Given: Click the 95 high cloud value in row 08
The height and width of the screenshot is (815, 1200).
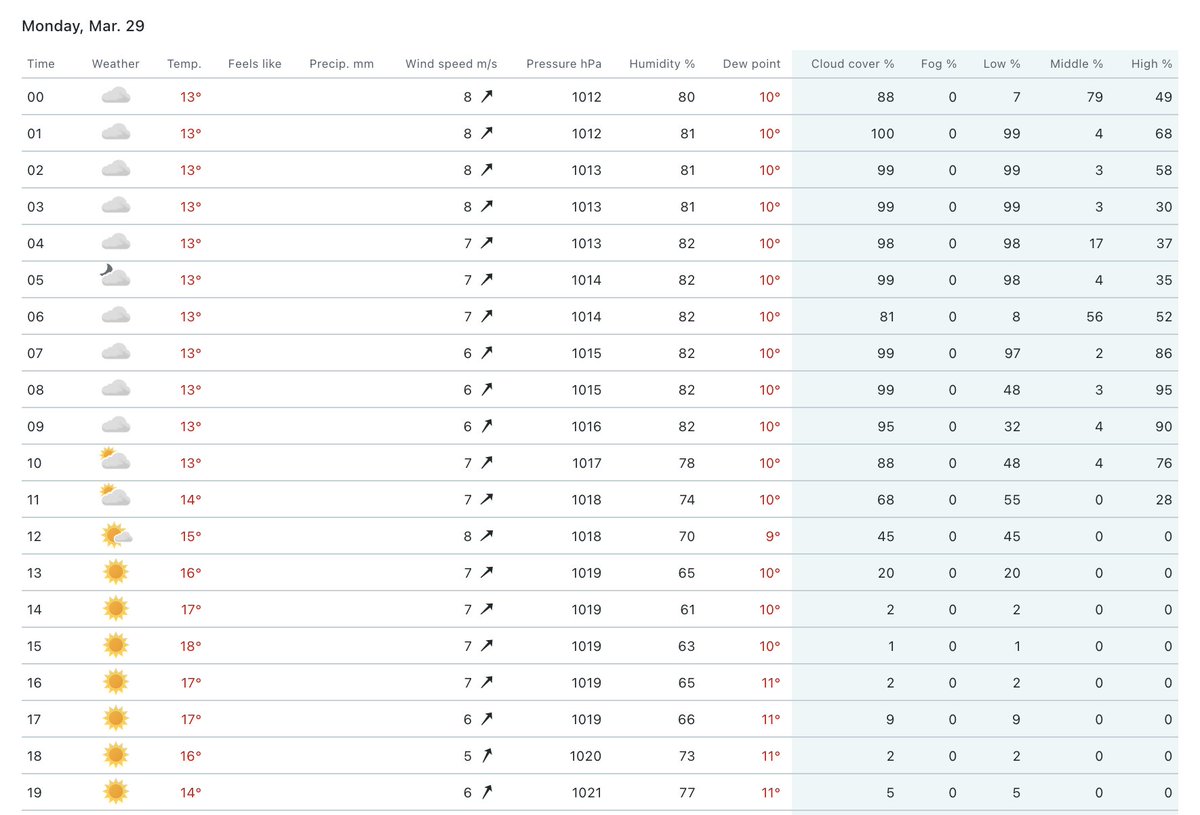Looking at the screenshot, I should (1164, 390).
